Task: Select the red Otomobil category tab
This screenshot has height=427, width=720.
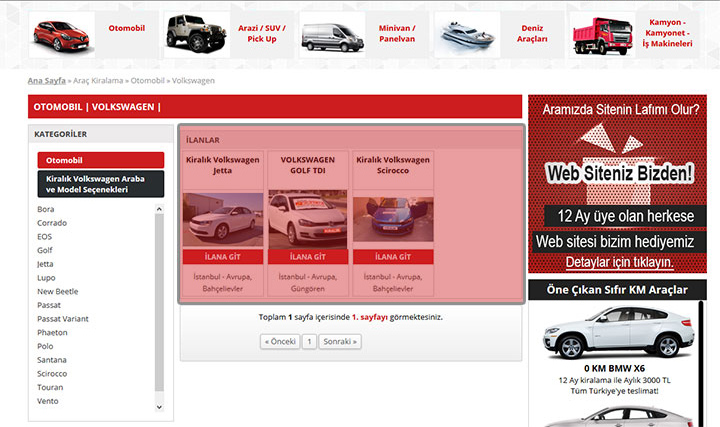Action: pyautogui.click(x=100, y=160)
